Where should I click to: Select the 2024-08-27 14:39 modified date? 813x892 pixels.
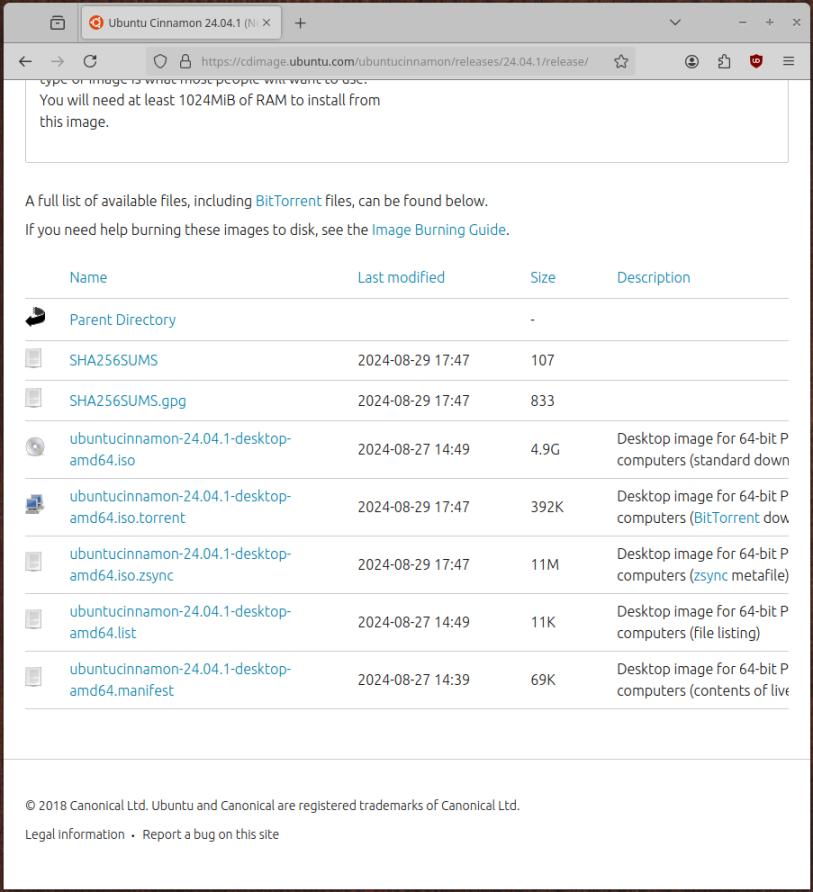pos(414,679)
